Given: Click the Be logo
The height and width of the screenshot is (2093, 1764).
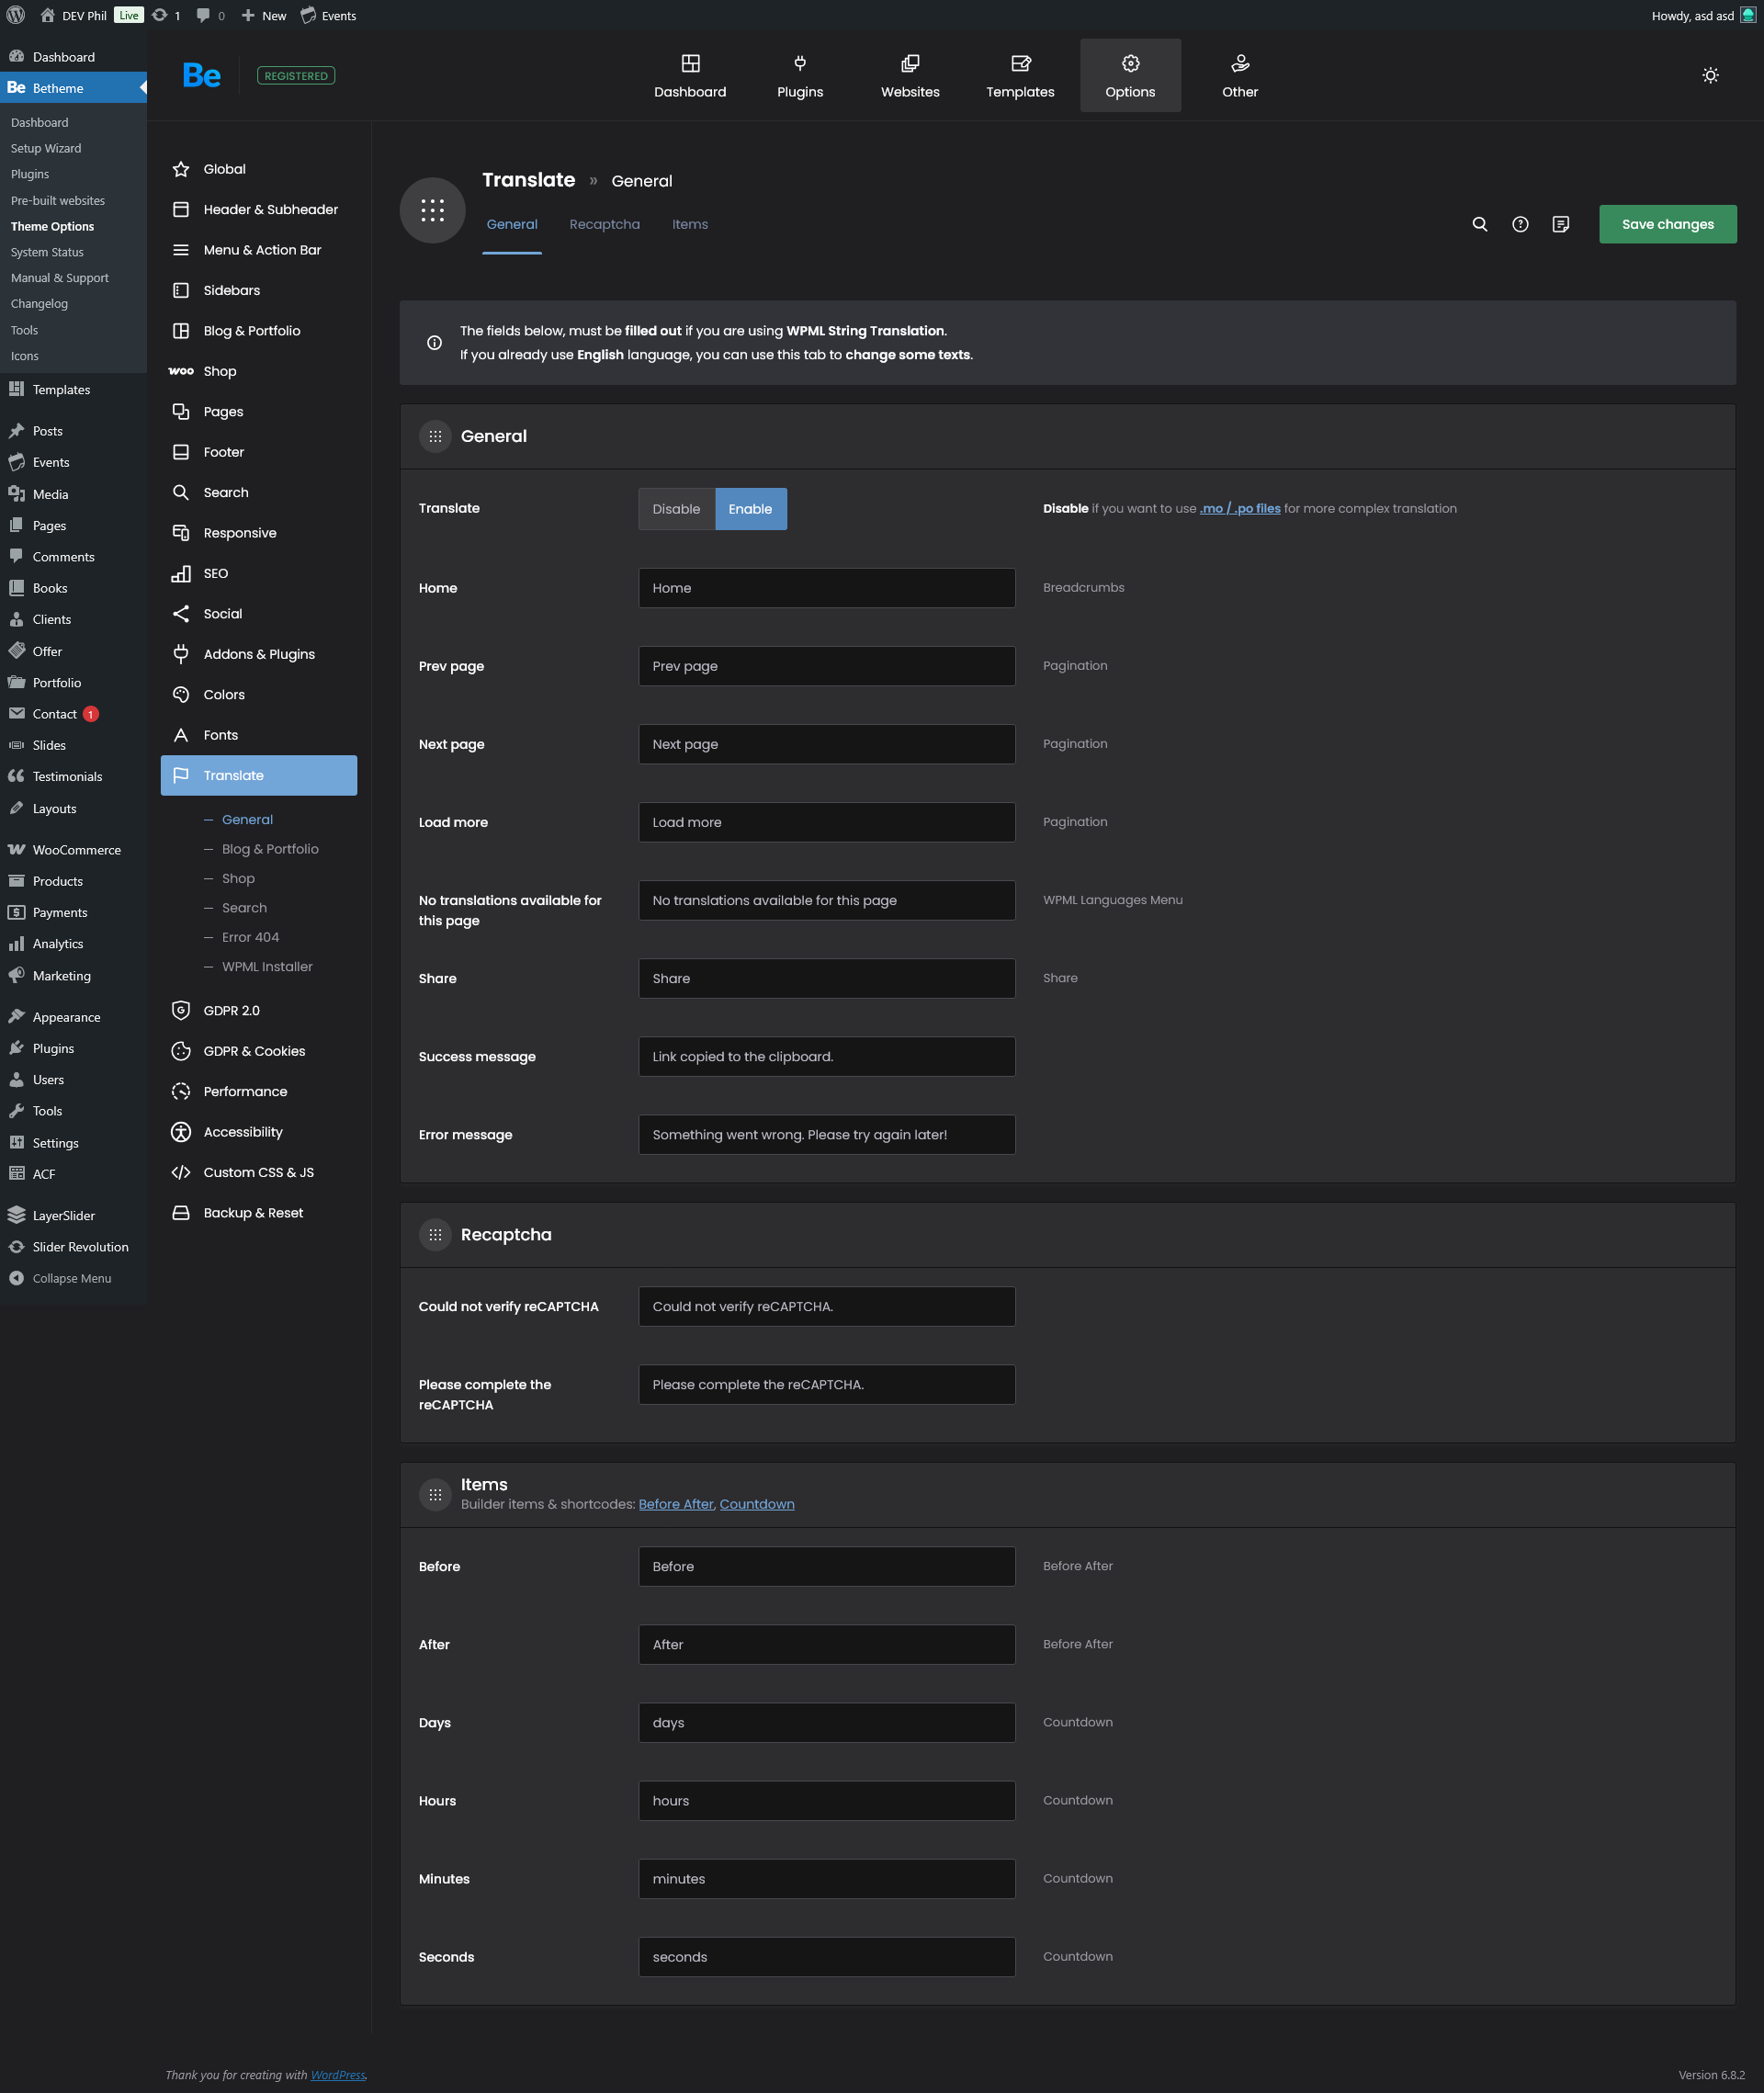Looking at the screenshot, I should [x=202, y=76].
